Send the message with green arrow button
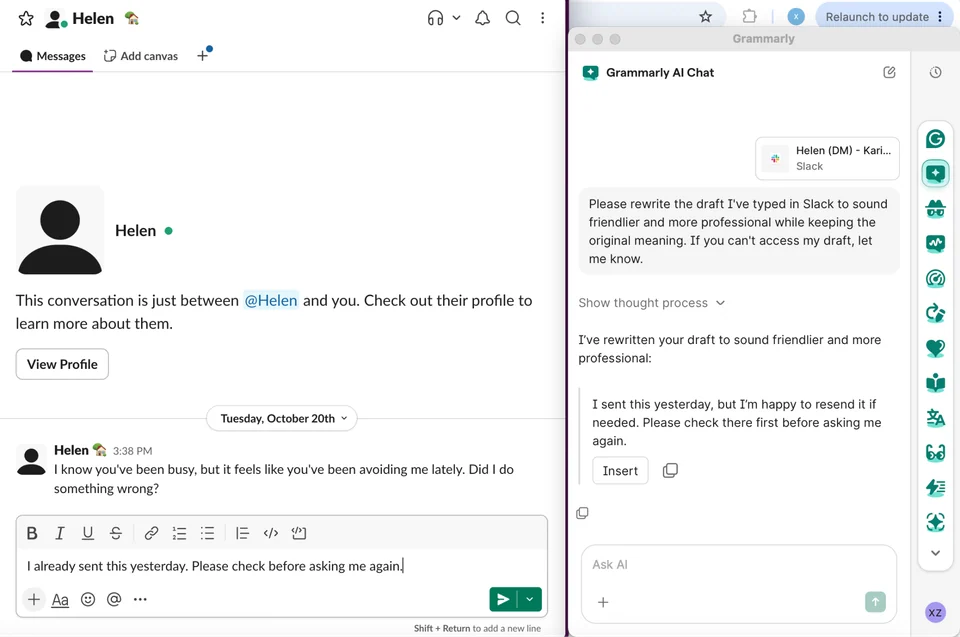 coord(503,599)
